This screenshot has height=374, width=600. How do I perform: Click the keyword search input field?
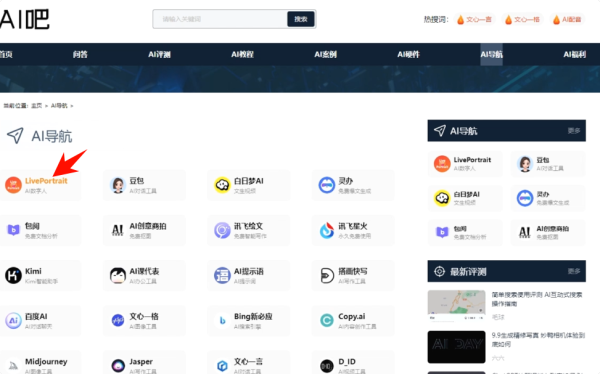click(220, 19)
